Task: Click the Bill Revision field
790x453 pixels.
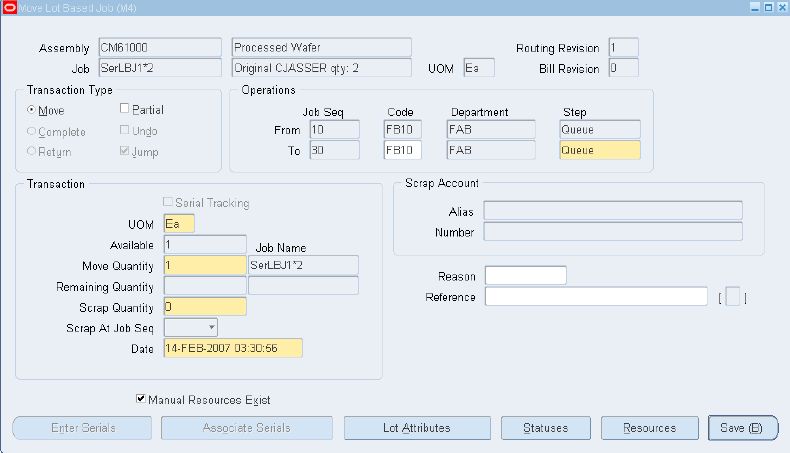Action: (x=624, y=68)
